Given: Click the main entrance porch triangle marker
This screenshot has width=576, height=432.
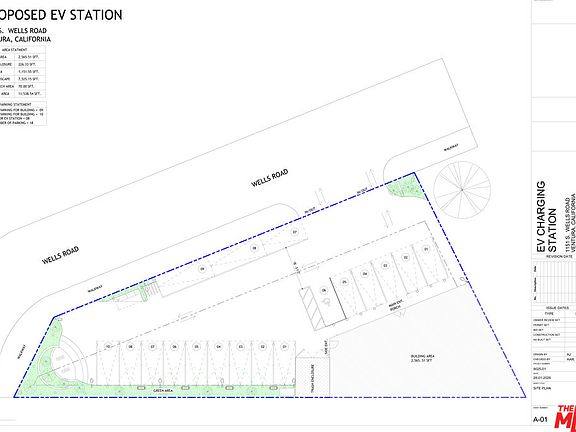Looking at the screenshot, I should tap(401, 313).
